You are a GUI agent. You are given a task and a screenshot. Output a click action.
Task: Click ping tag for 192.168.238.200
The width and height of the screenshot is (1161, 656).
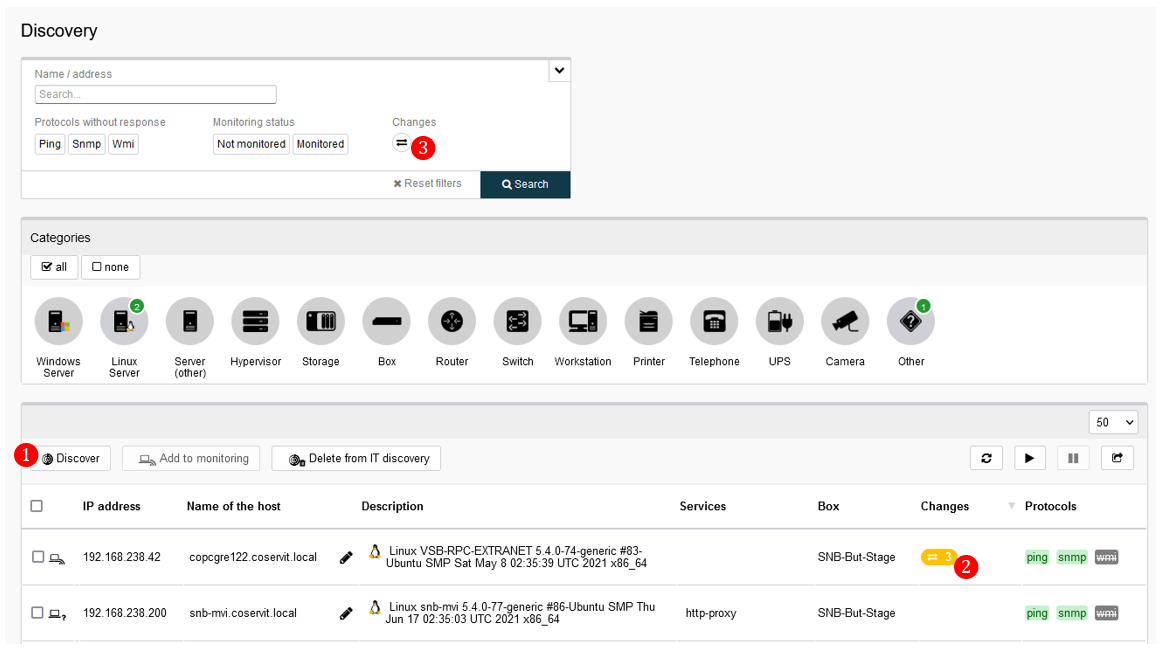coord(1037,613)
